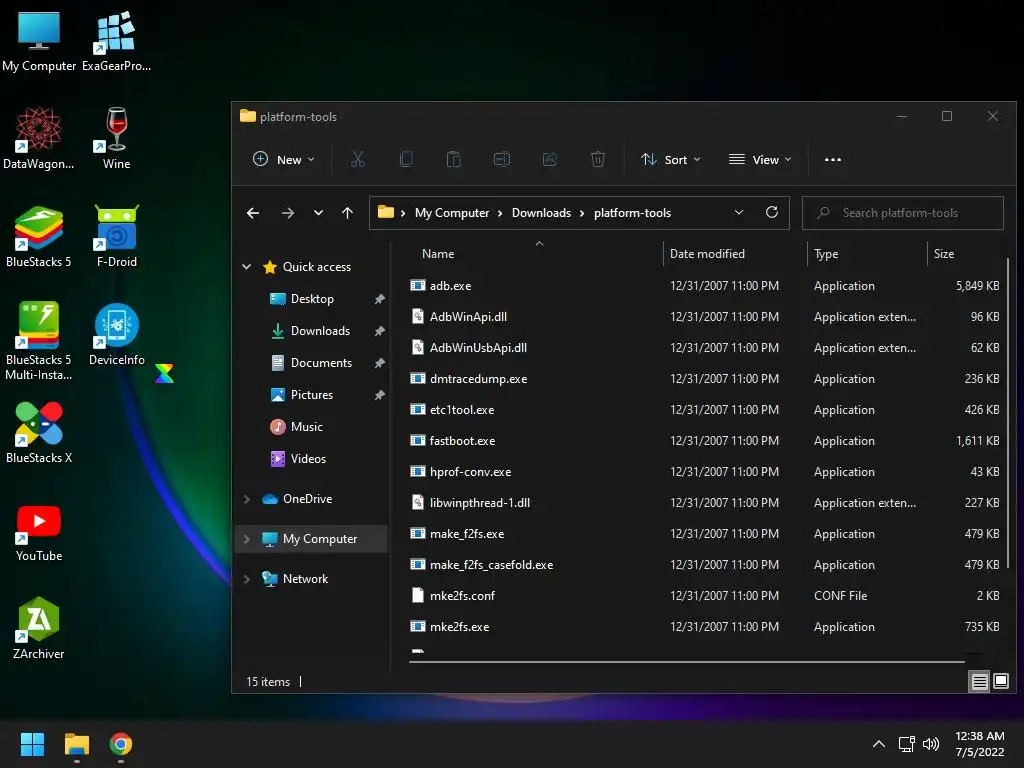Image resolution: width=1024 pixels, height=768 pixels.
Task: Show hidden system tray icons
Action: 879,744
